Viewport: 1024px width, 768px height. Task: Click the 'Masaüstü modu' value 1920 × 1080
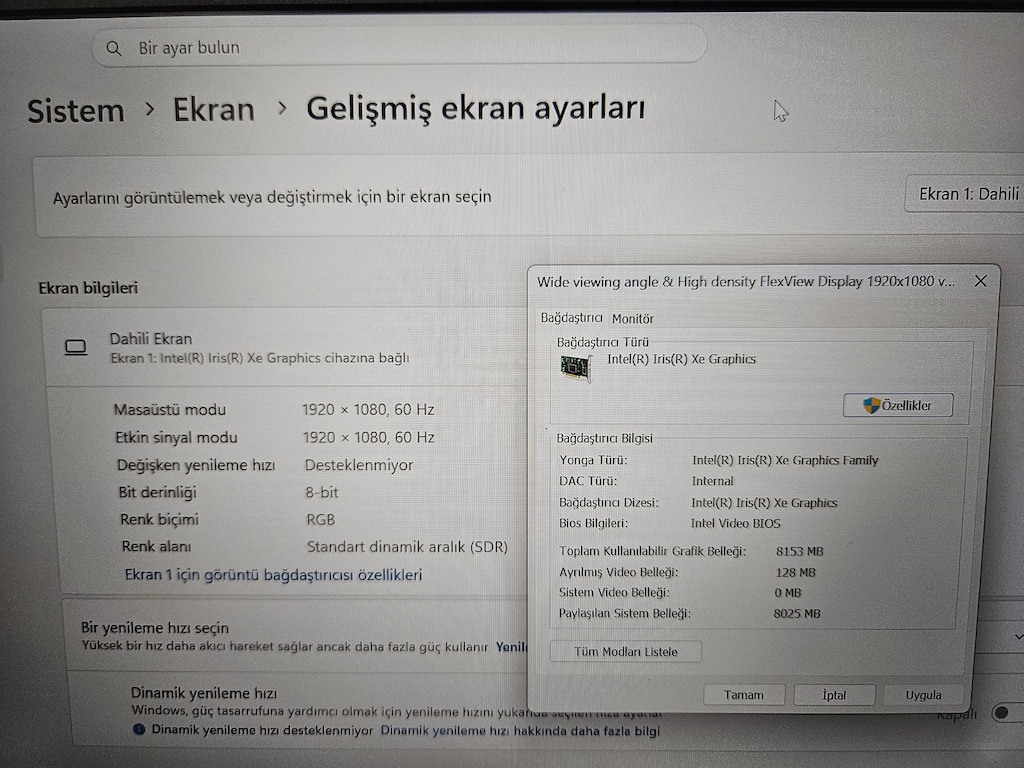pyautogui.click(x=368, y=409)
